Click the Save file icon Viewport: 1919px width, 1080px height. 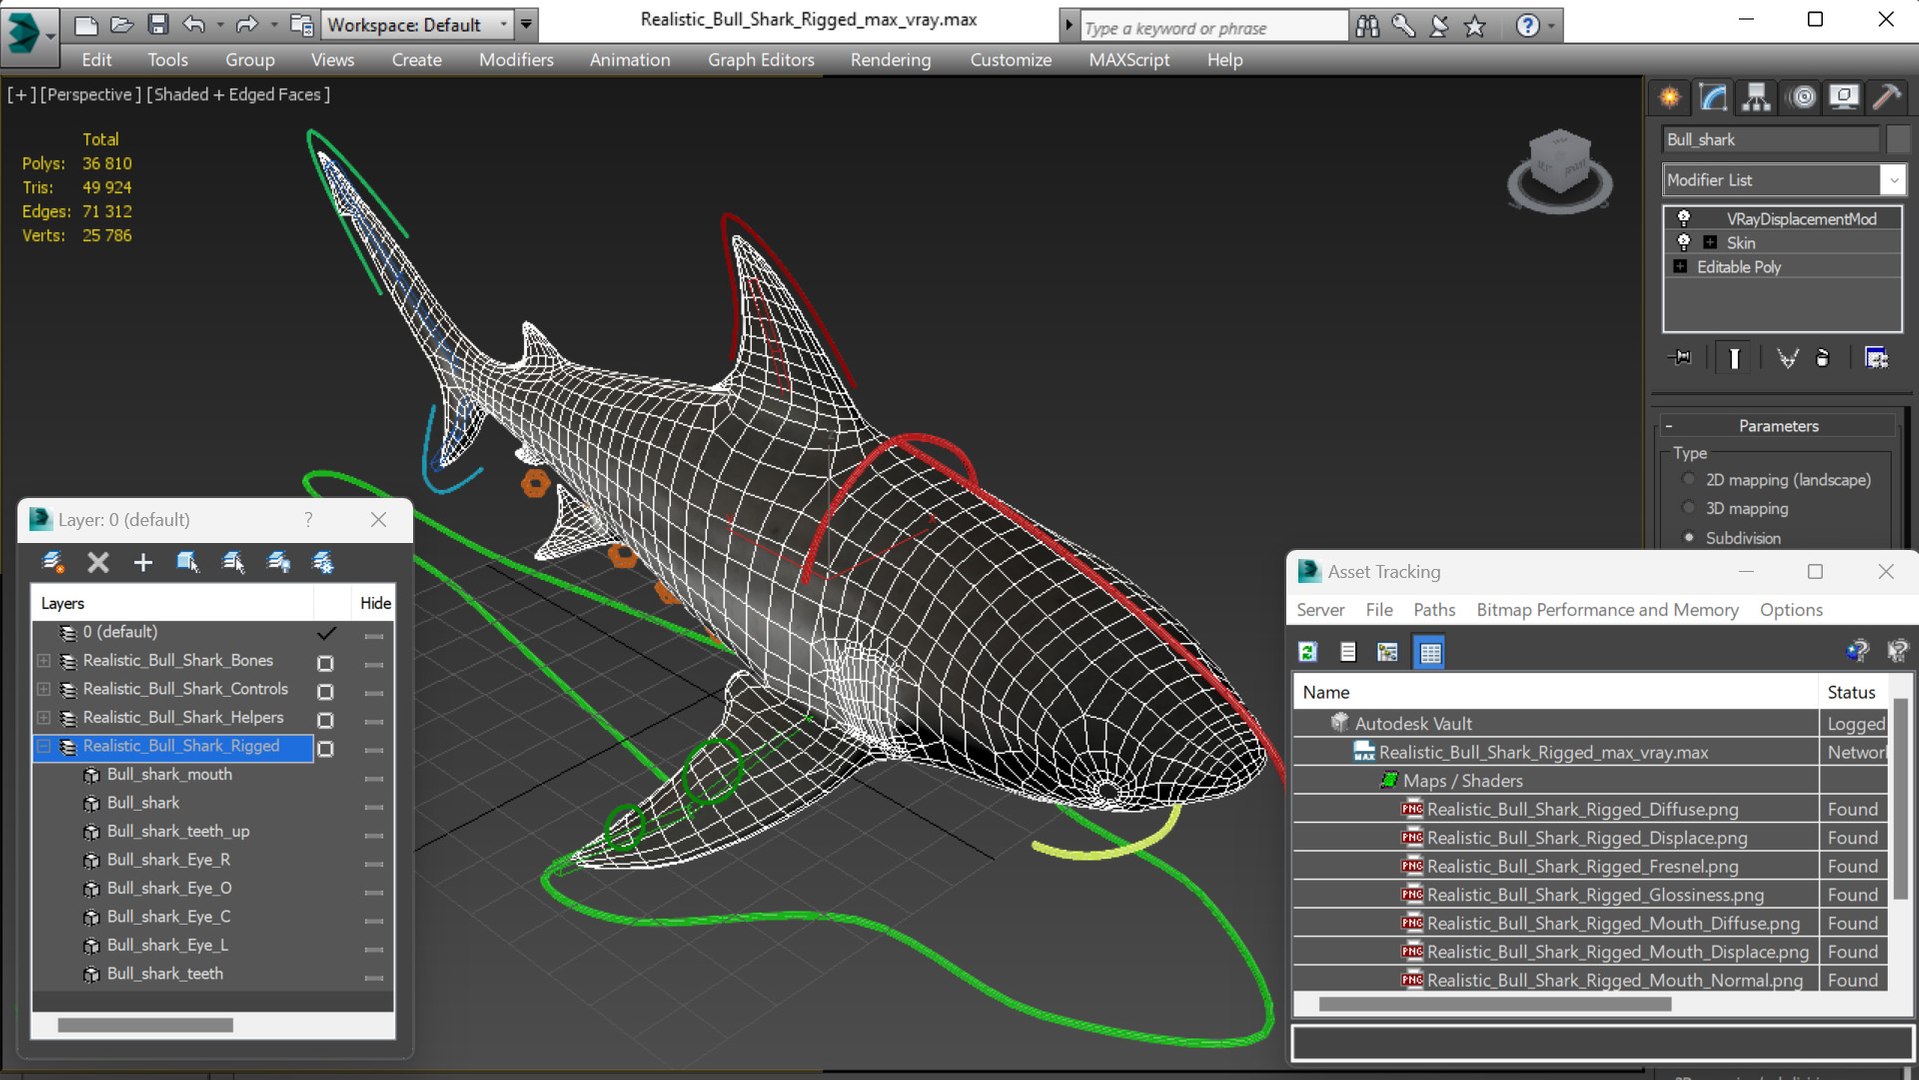point(157,24)
